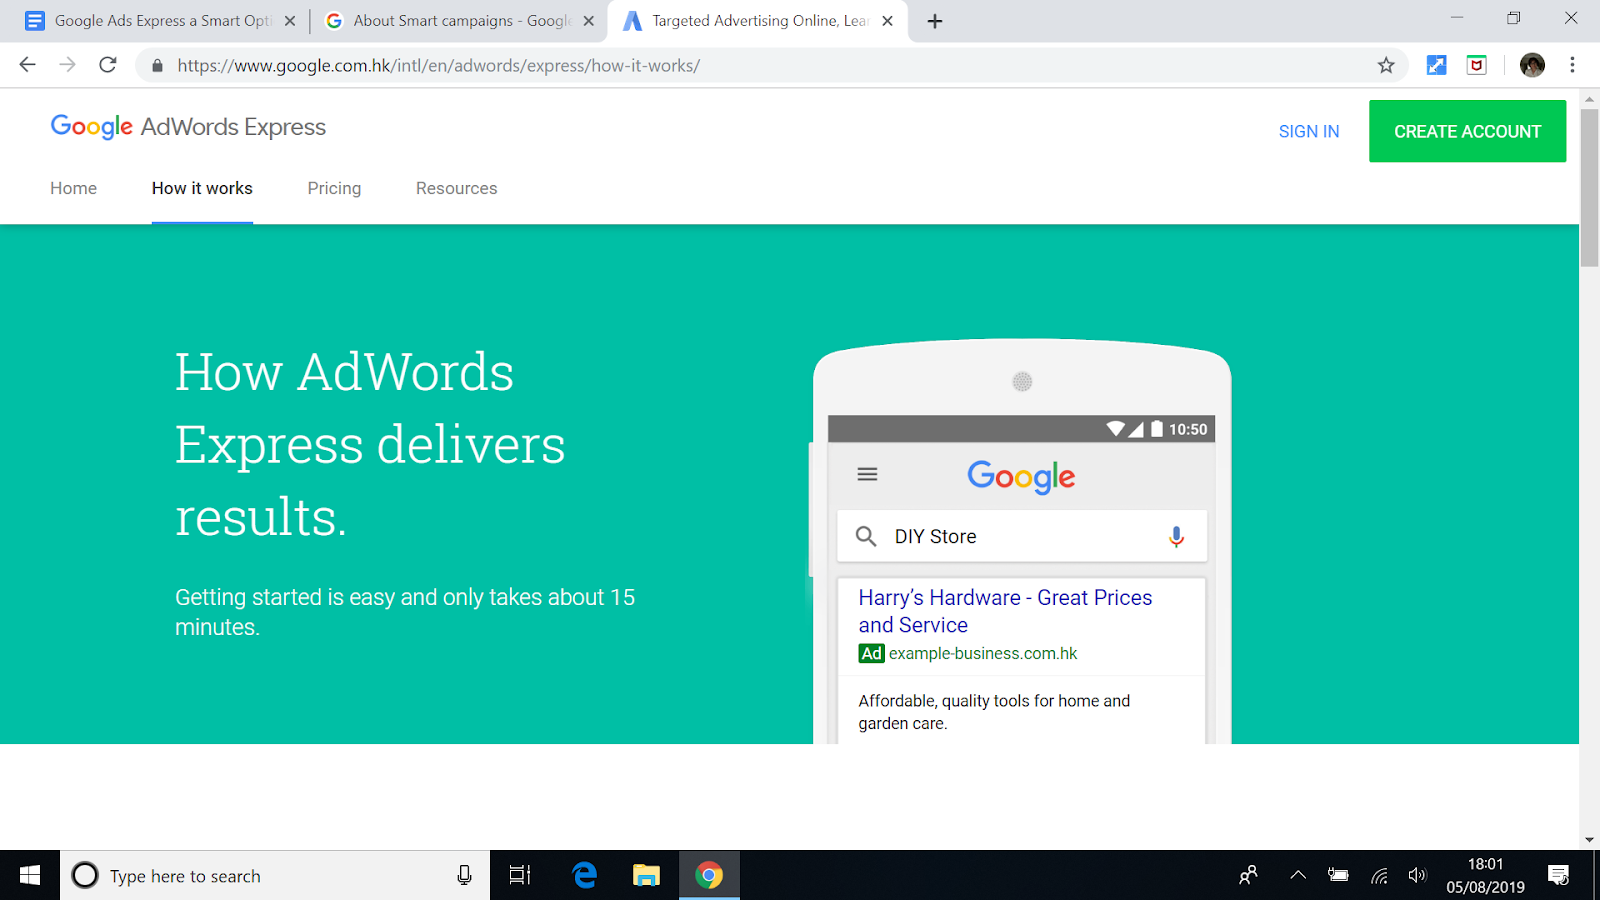Bookmark this page with the star
This screenshot has width=1600, height=900.
[1386, 65]
